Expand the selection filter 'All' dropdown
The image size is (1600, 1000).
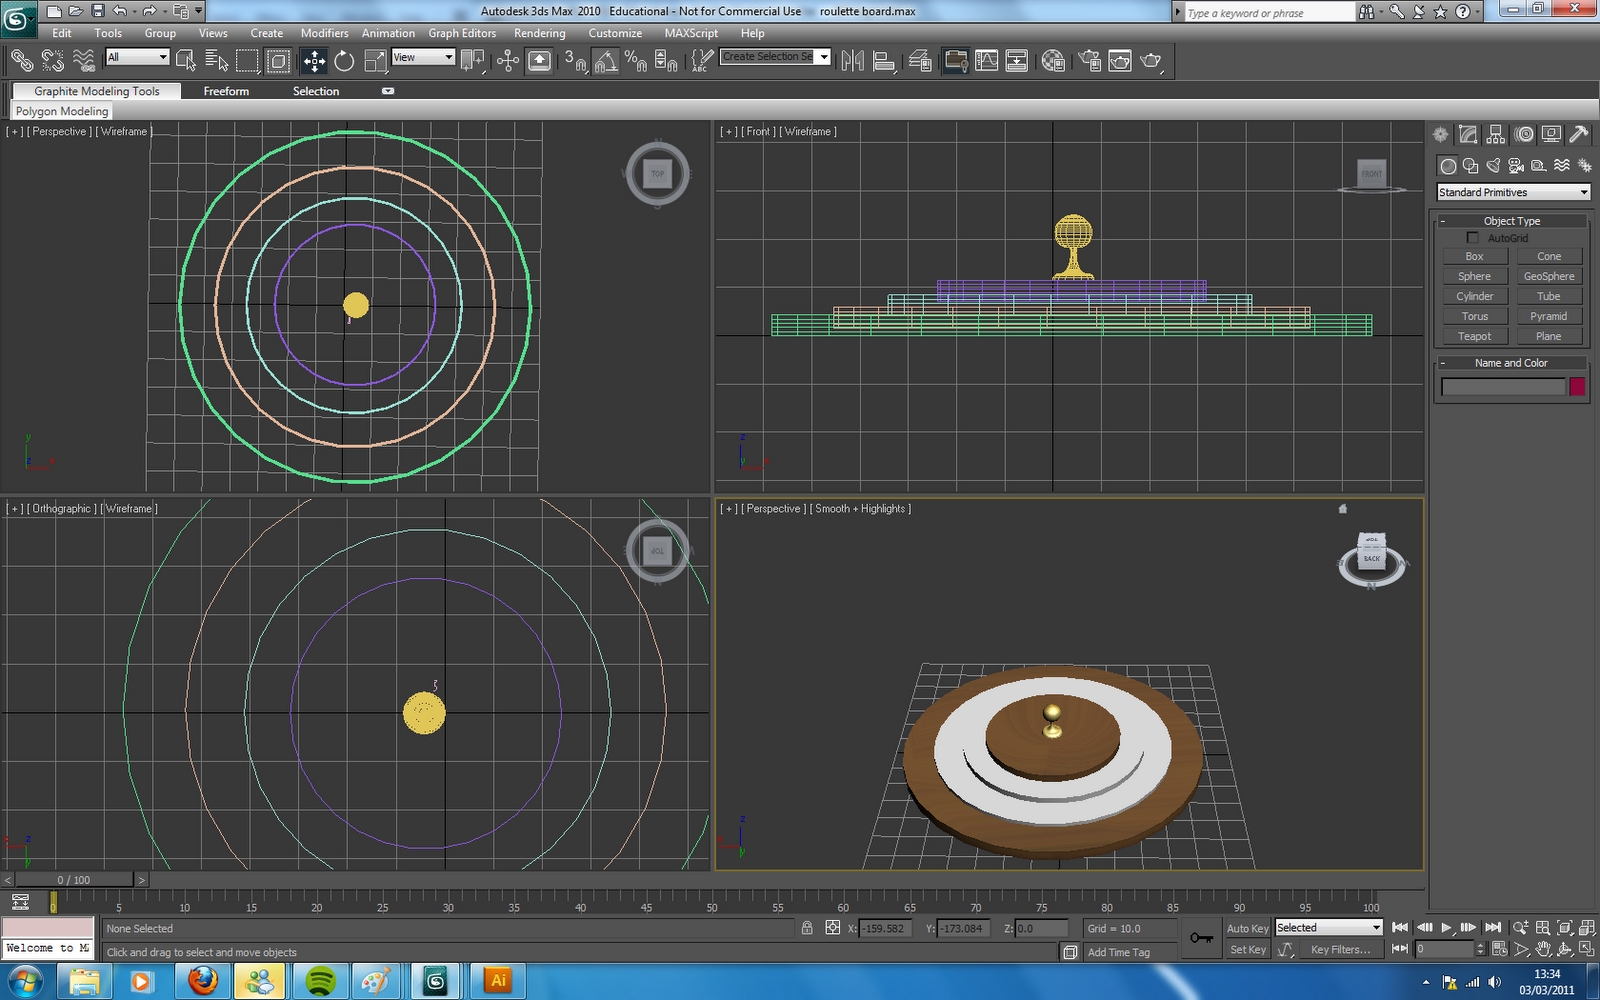click(138, 57)
